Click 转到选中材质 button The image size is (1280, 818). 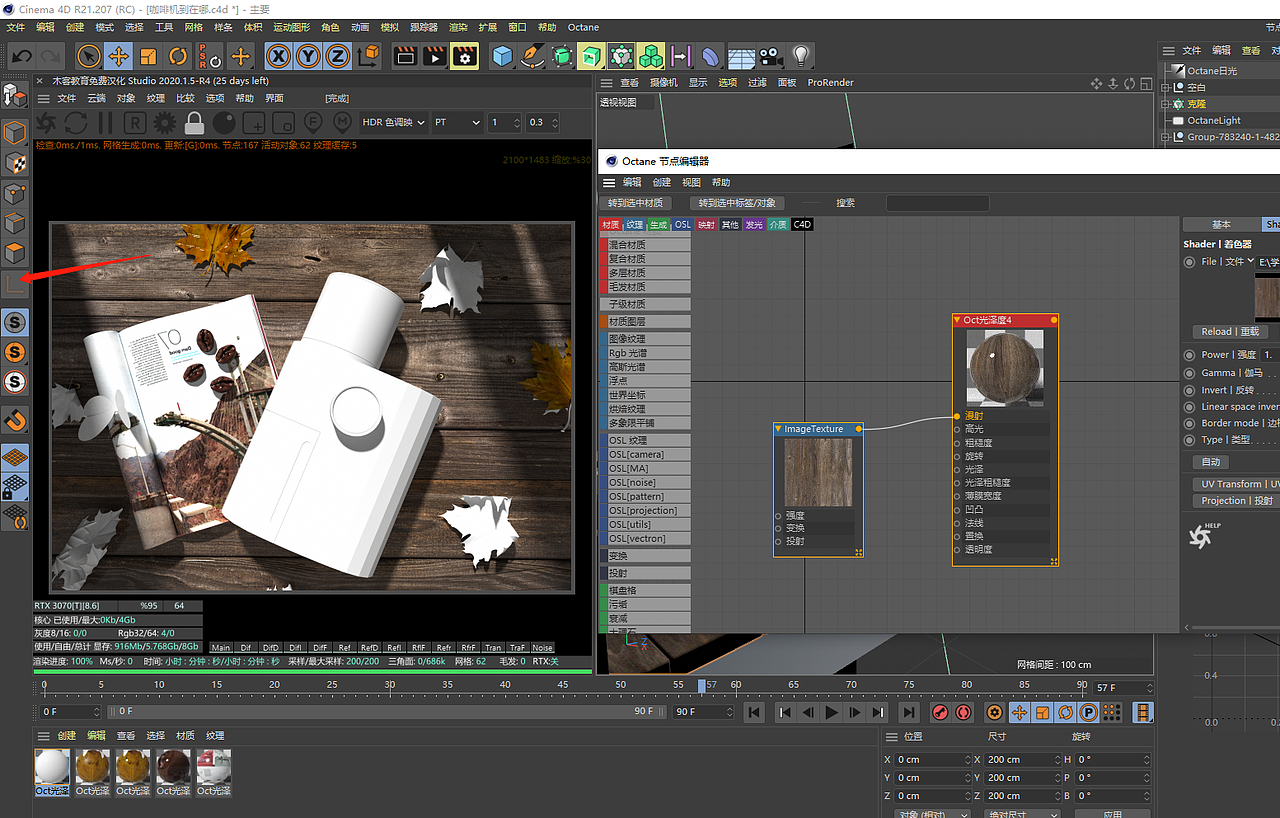click(635, 203)
